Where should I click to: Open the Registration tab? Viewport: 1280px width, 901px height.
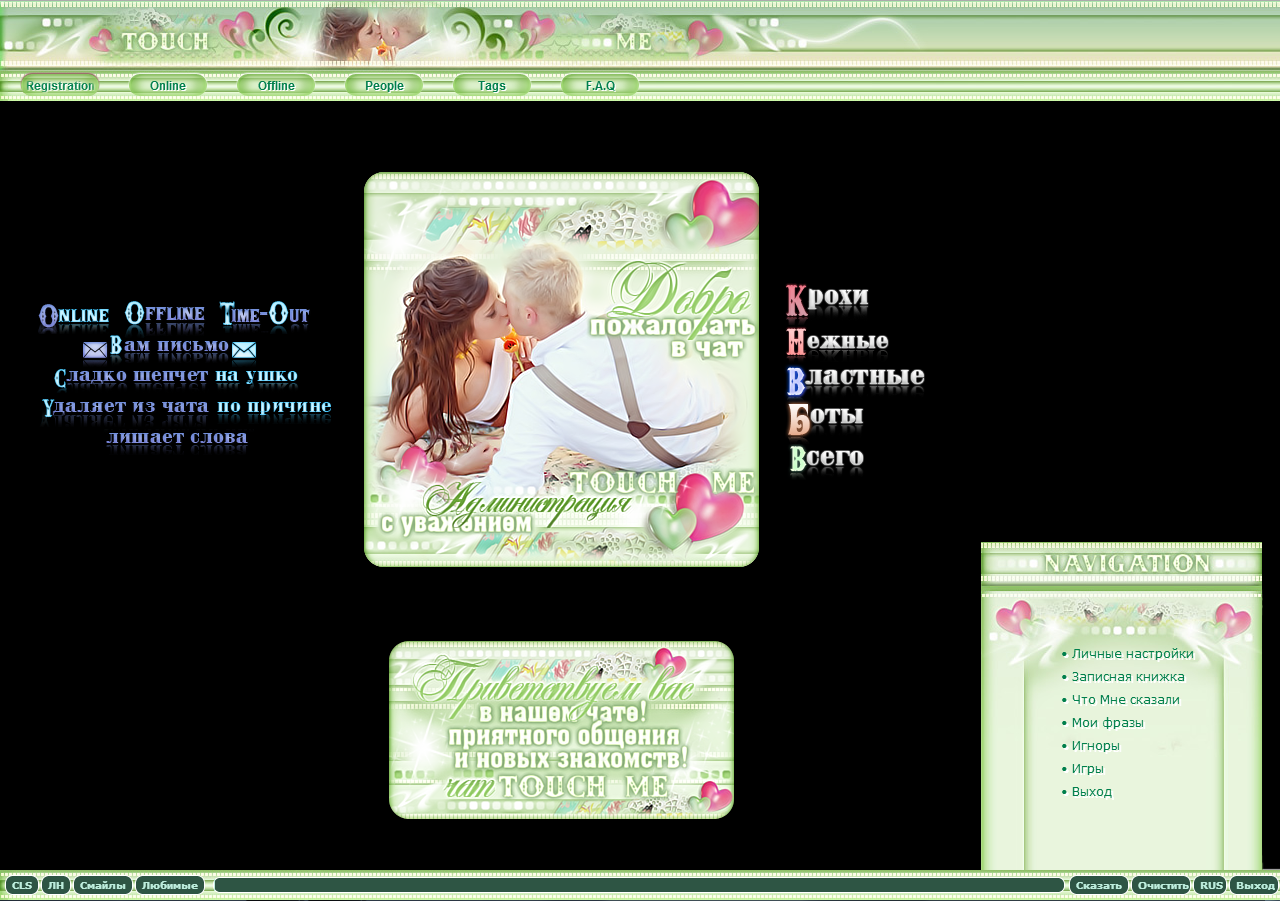point(60,85)
